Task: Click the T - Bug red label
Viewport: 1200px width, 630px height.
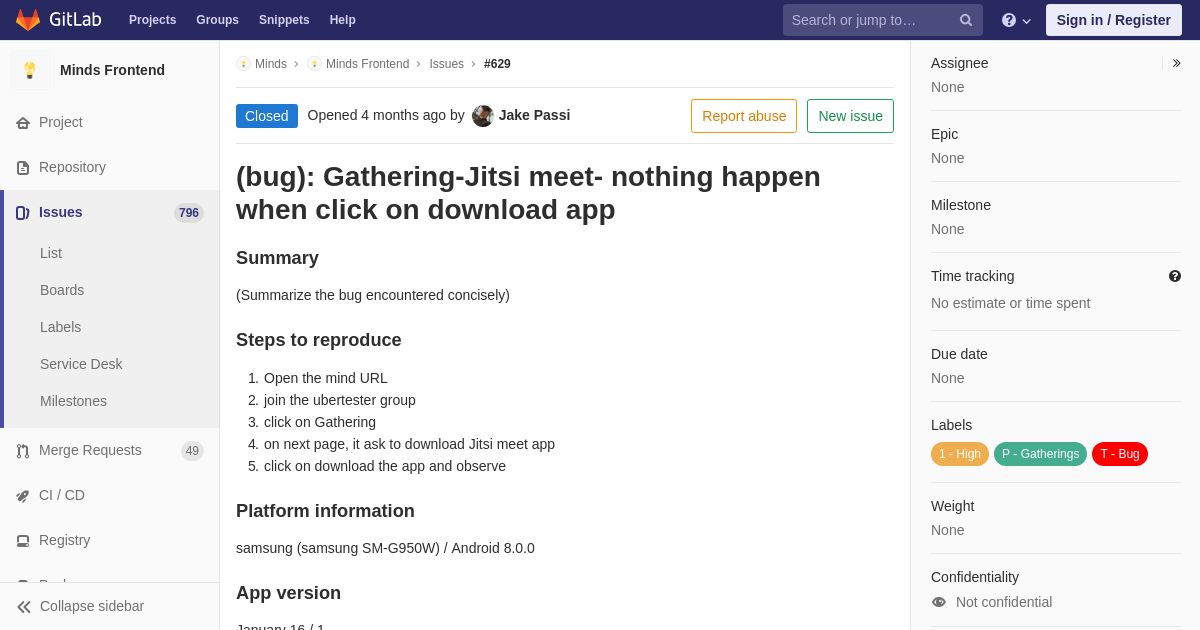Action: click(1120, 454)
